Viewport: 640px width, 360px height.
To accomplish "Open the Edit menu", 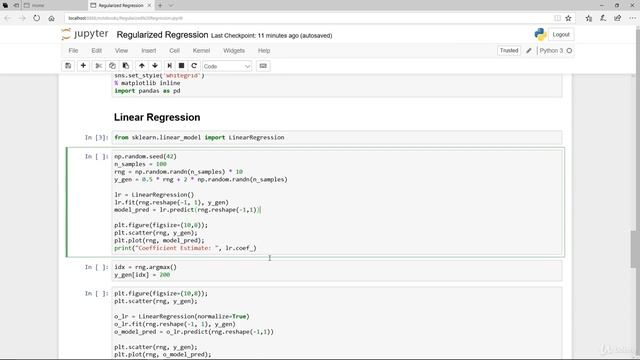I will coord(97,51).
